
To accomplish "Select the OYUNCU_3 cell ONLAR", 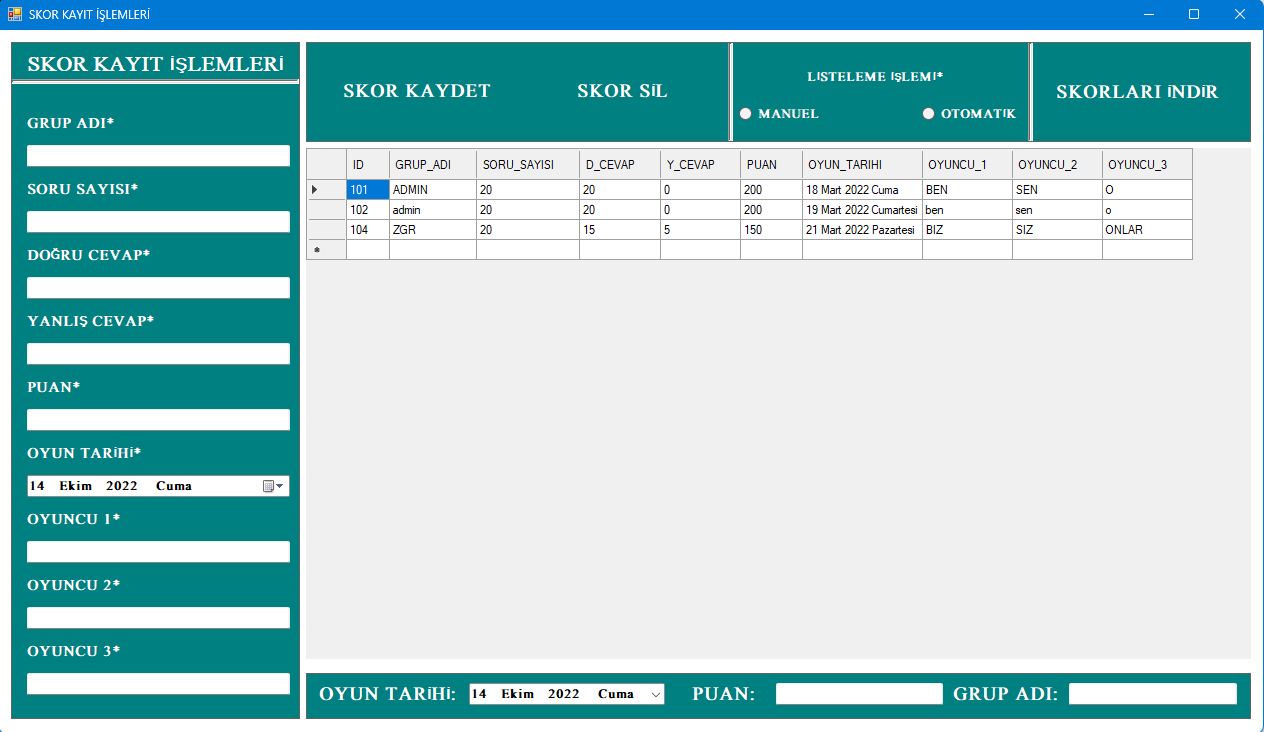I will point(1147,230).
